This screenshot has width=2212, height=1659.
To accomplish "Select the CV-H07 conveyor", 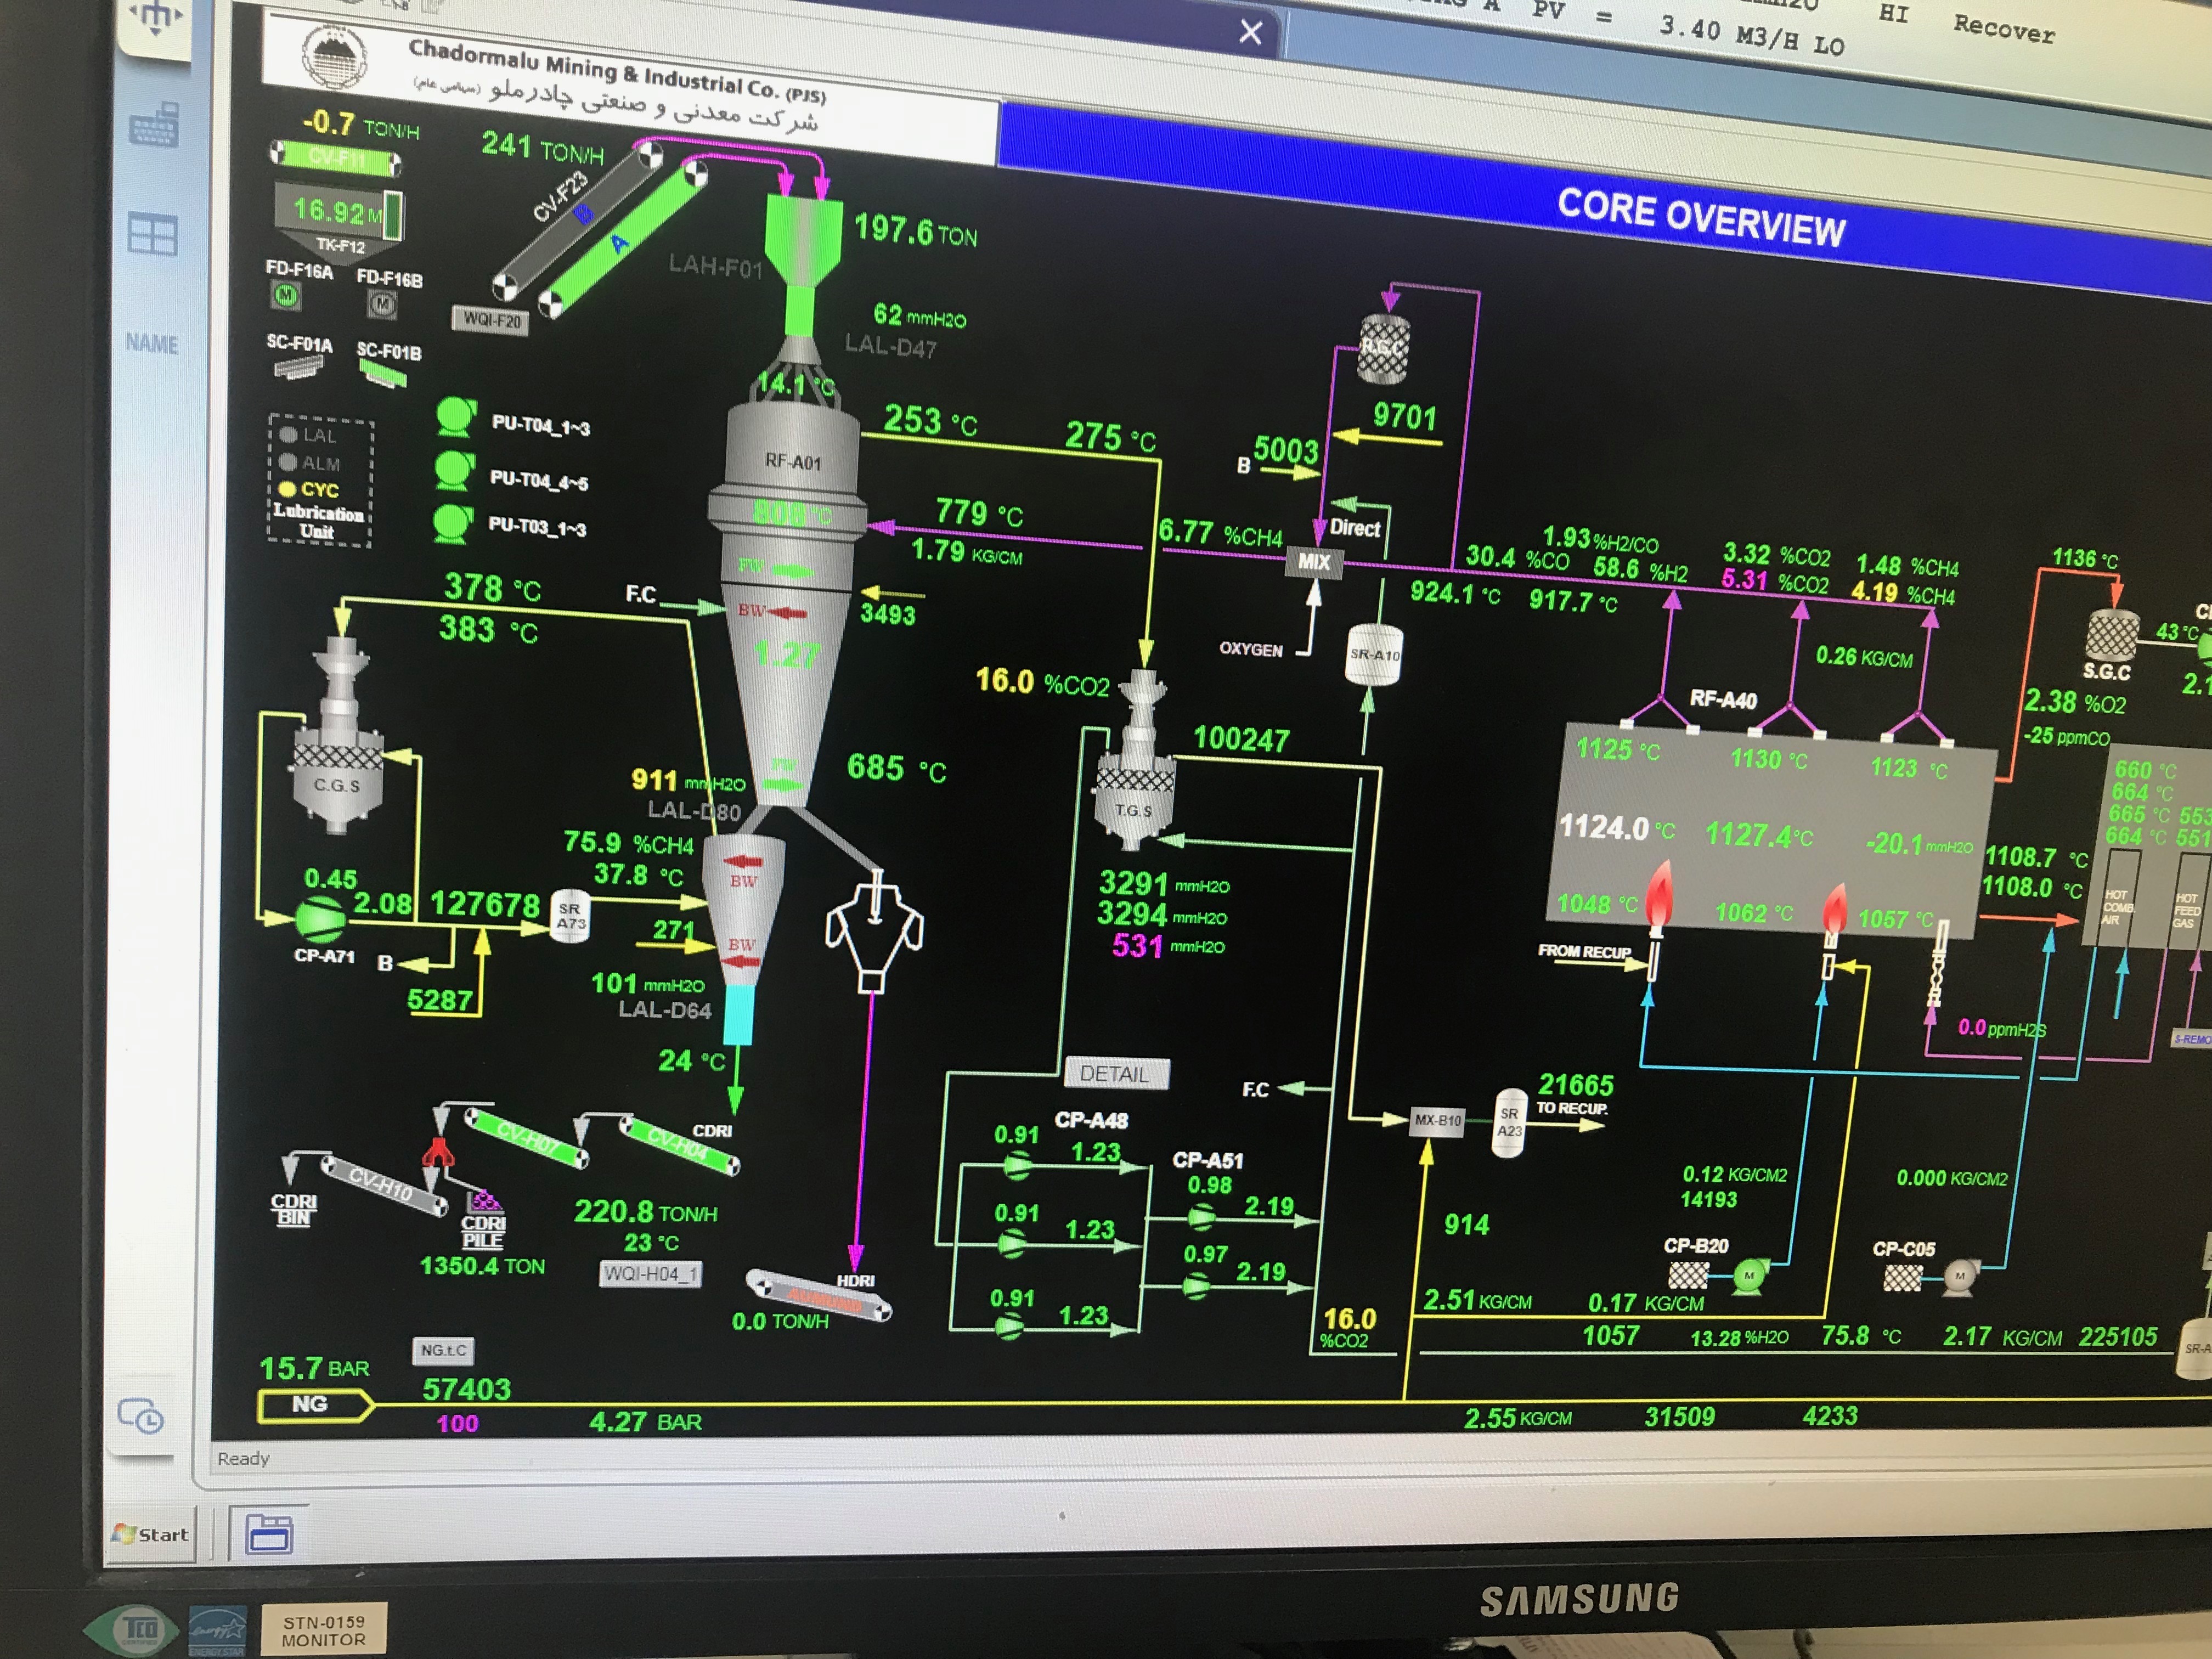I will click(527, 1138).
